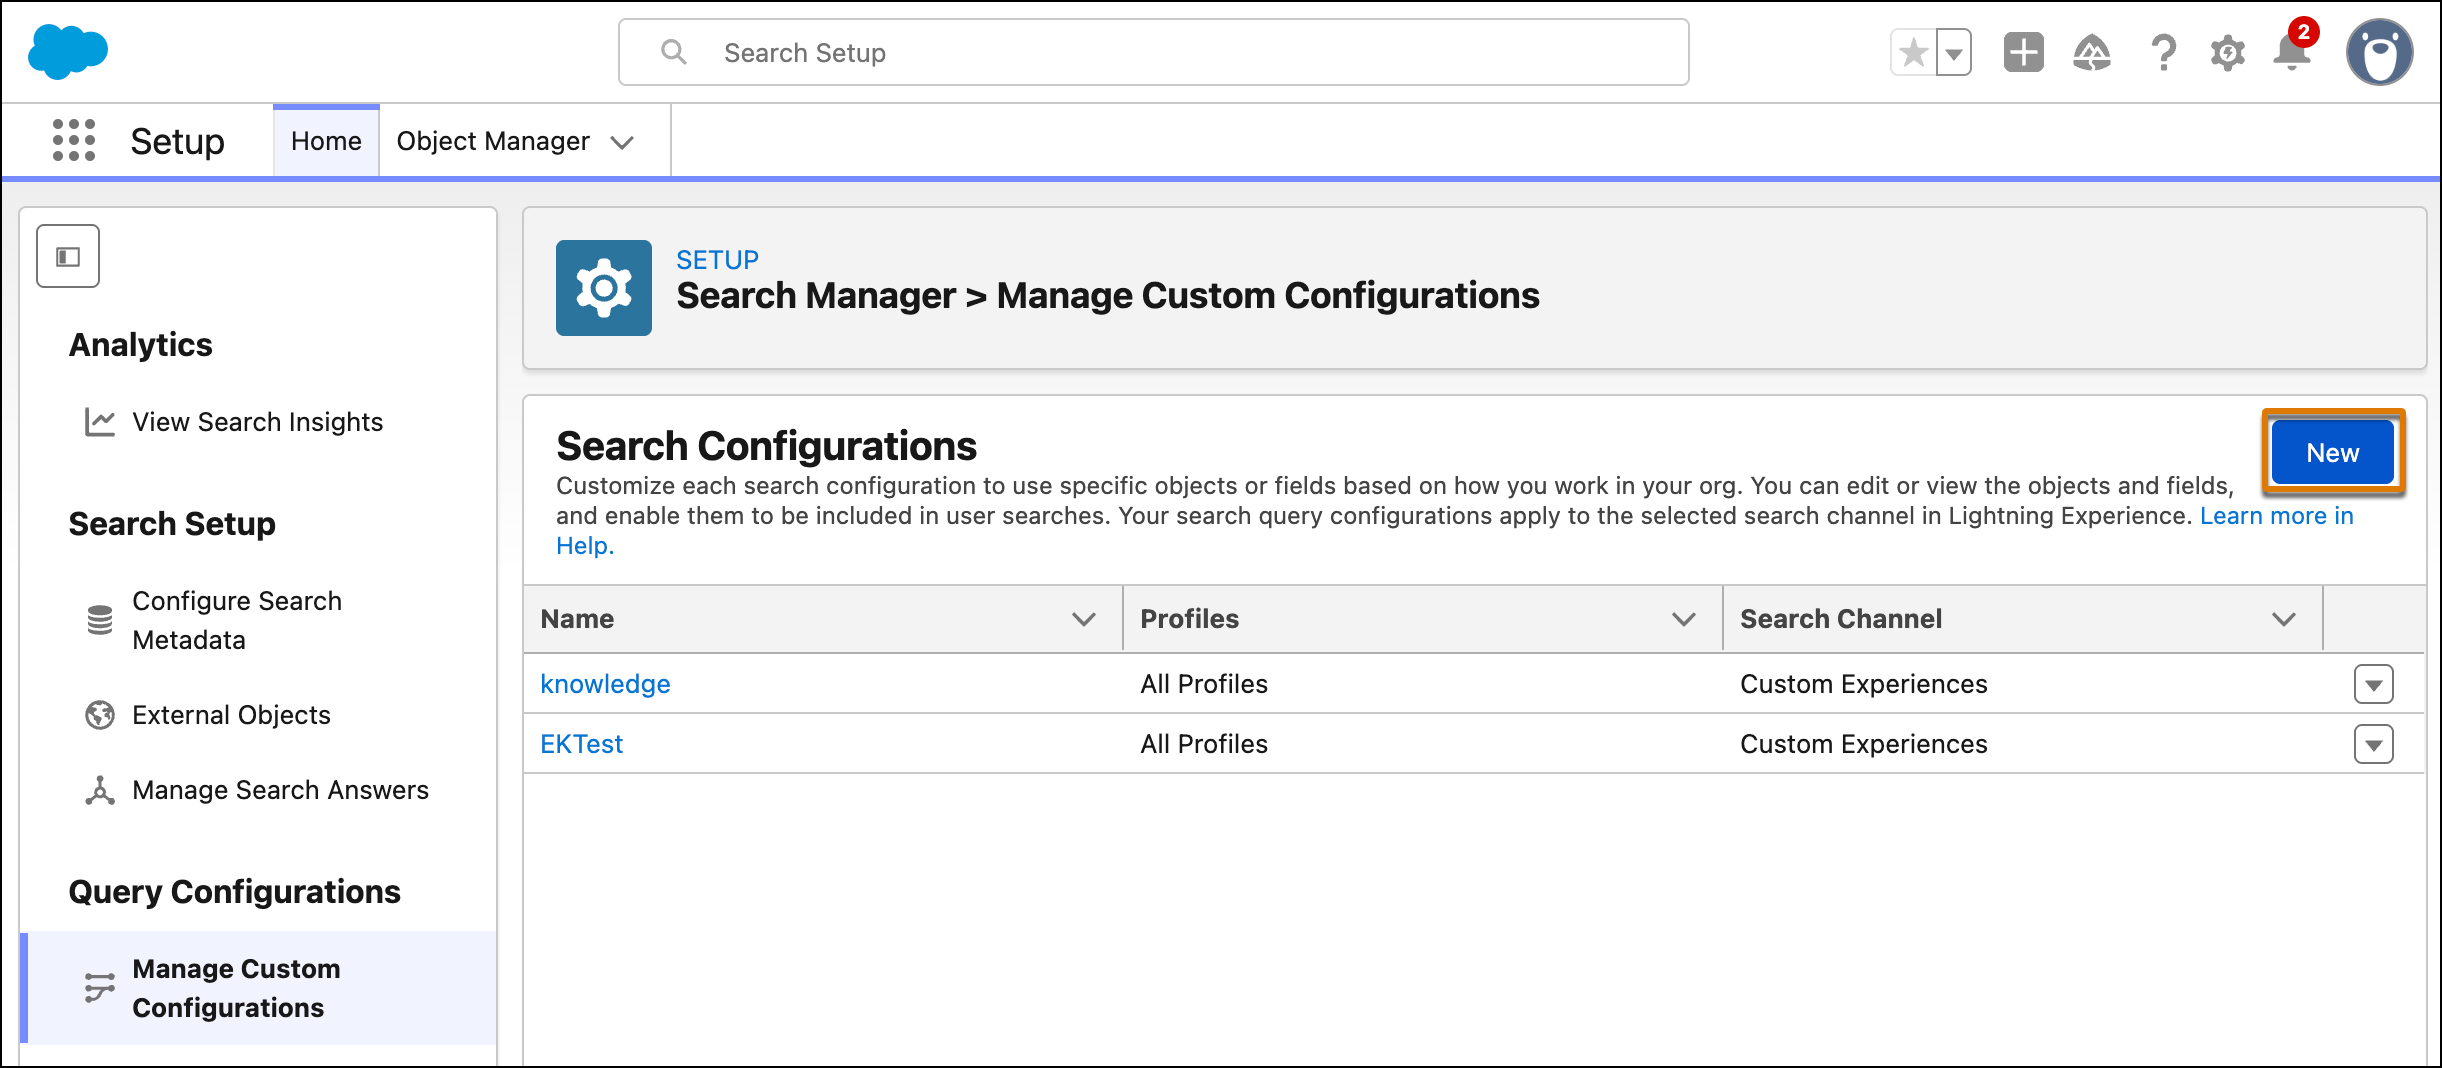Open the App Launcher dots grid
The width and height of the screenshot is (2442, 1068).
tap(74, 141)
